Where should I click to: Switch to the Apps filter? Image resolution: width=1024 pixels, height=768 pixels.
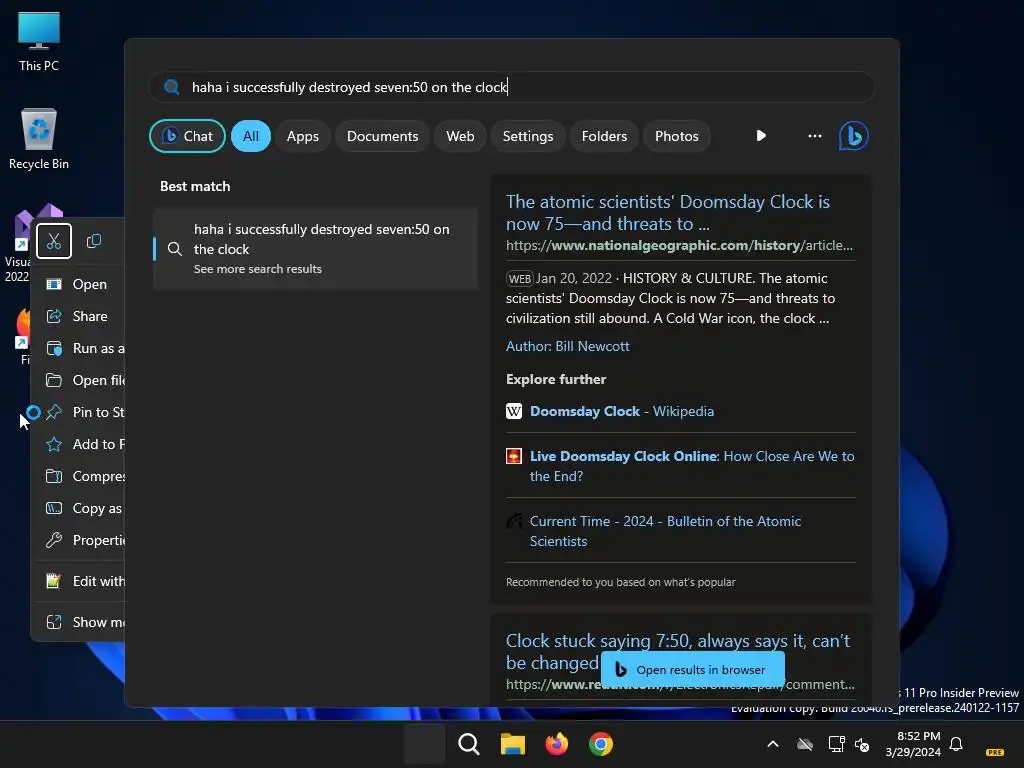[302, 136]
